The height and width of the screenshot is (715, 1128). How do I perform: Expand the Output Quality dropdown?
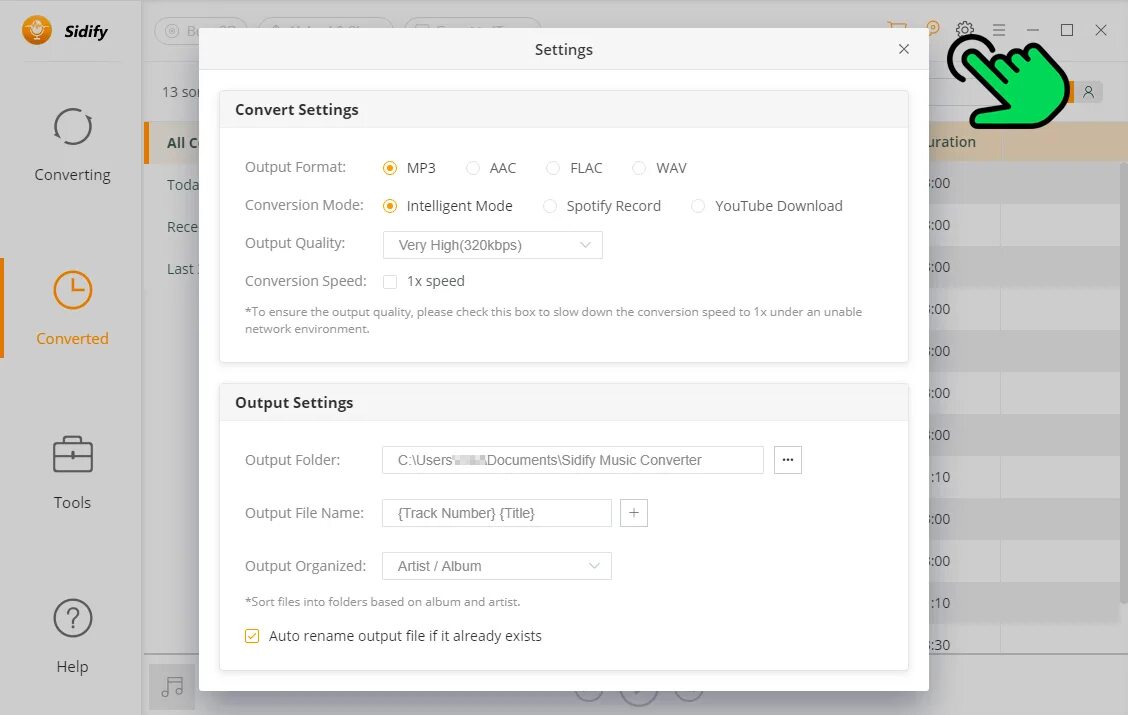coord(492,245)
